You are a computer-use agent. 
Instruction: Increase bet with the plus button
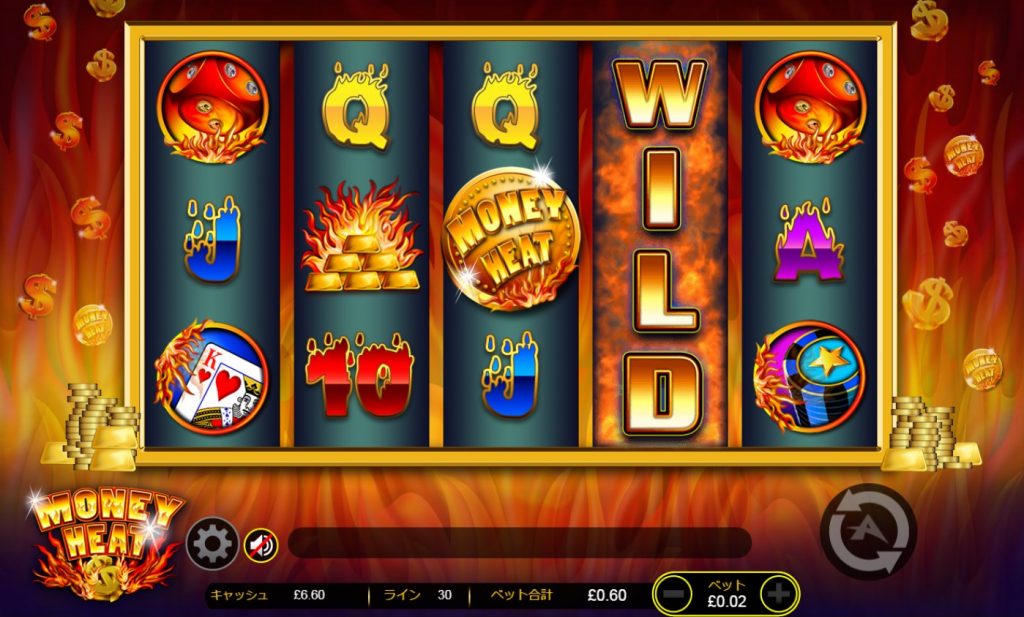[778, 594]
